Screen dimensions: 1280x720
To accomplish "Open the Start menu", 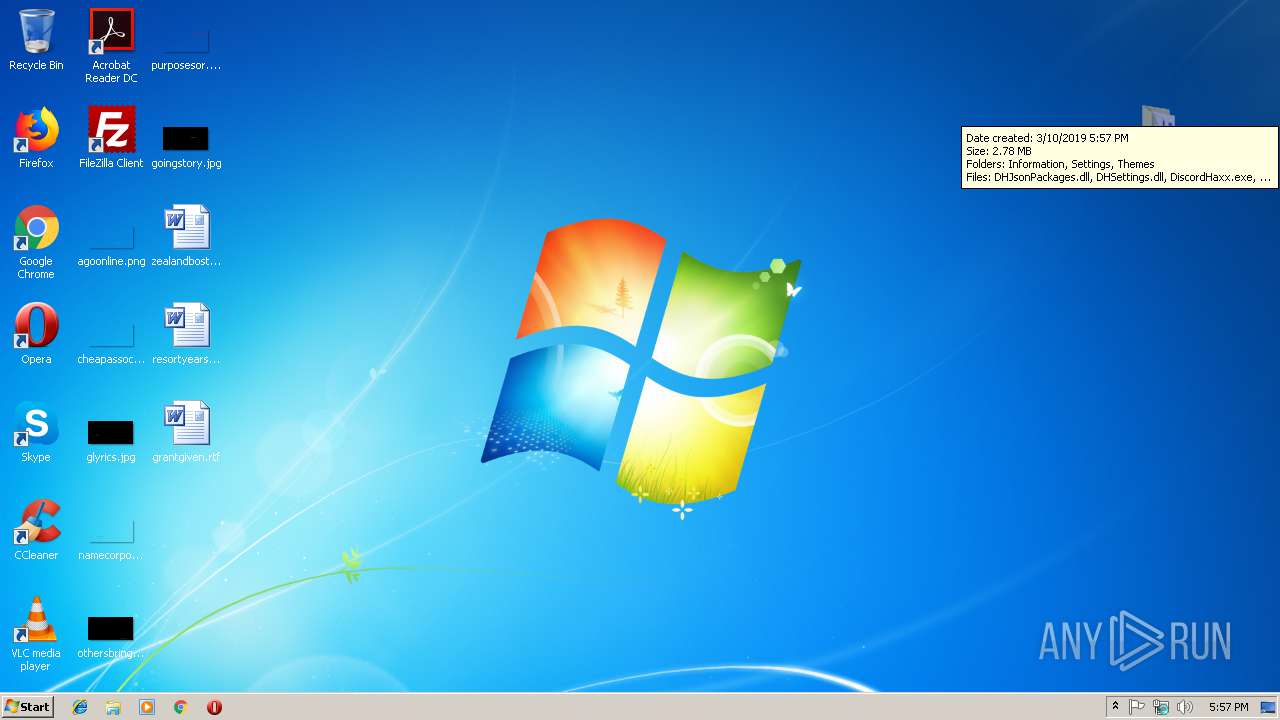I will click(x=27, y=707).
